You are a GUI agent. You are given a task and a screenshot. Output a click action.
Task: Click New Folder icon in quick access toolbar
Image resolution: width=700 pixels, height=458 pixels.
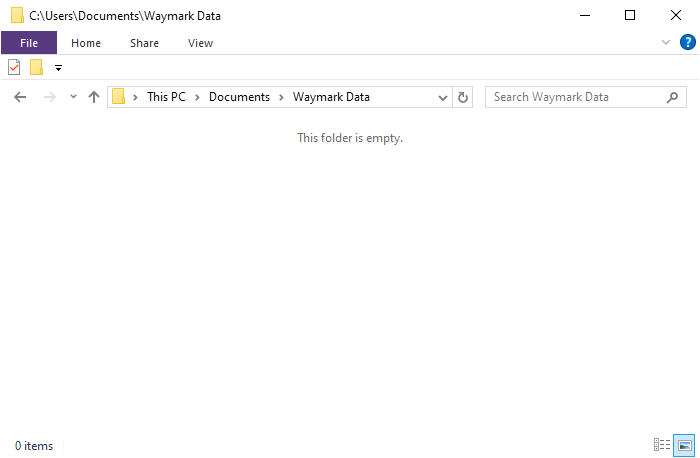coord(36,67)
